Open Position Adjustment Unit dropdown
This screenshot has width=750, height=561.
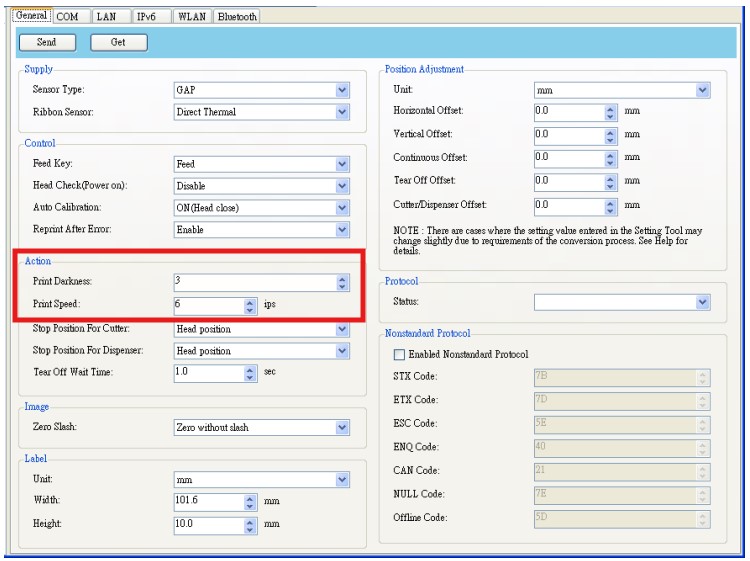702,90
